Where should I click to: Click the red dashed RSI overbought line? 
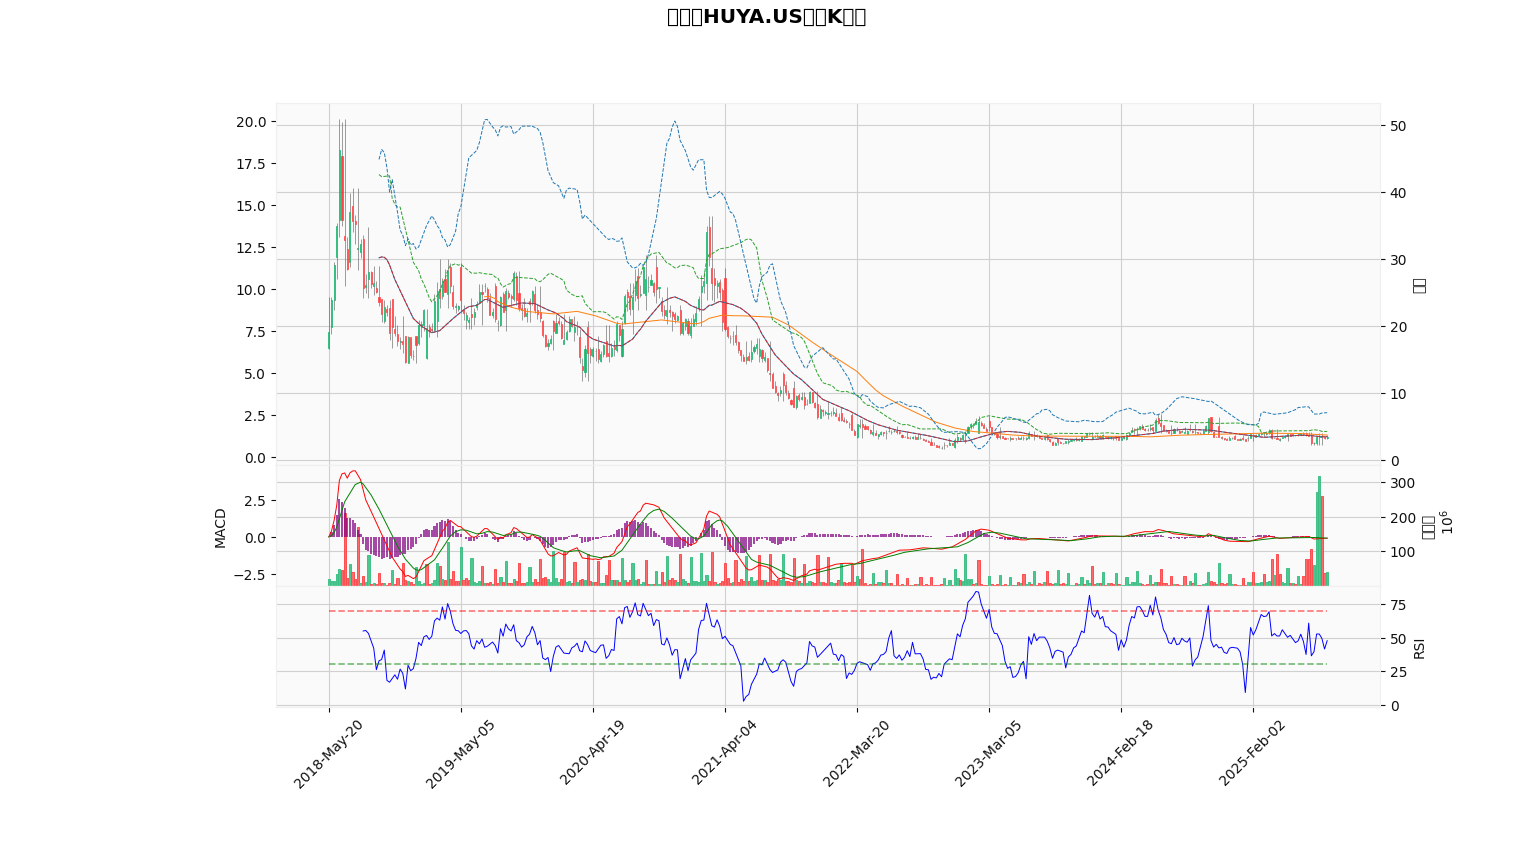pos(828,611)
